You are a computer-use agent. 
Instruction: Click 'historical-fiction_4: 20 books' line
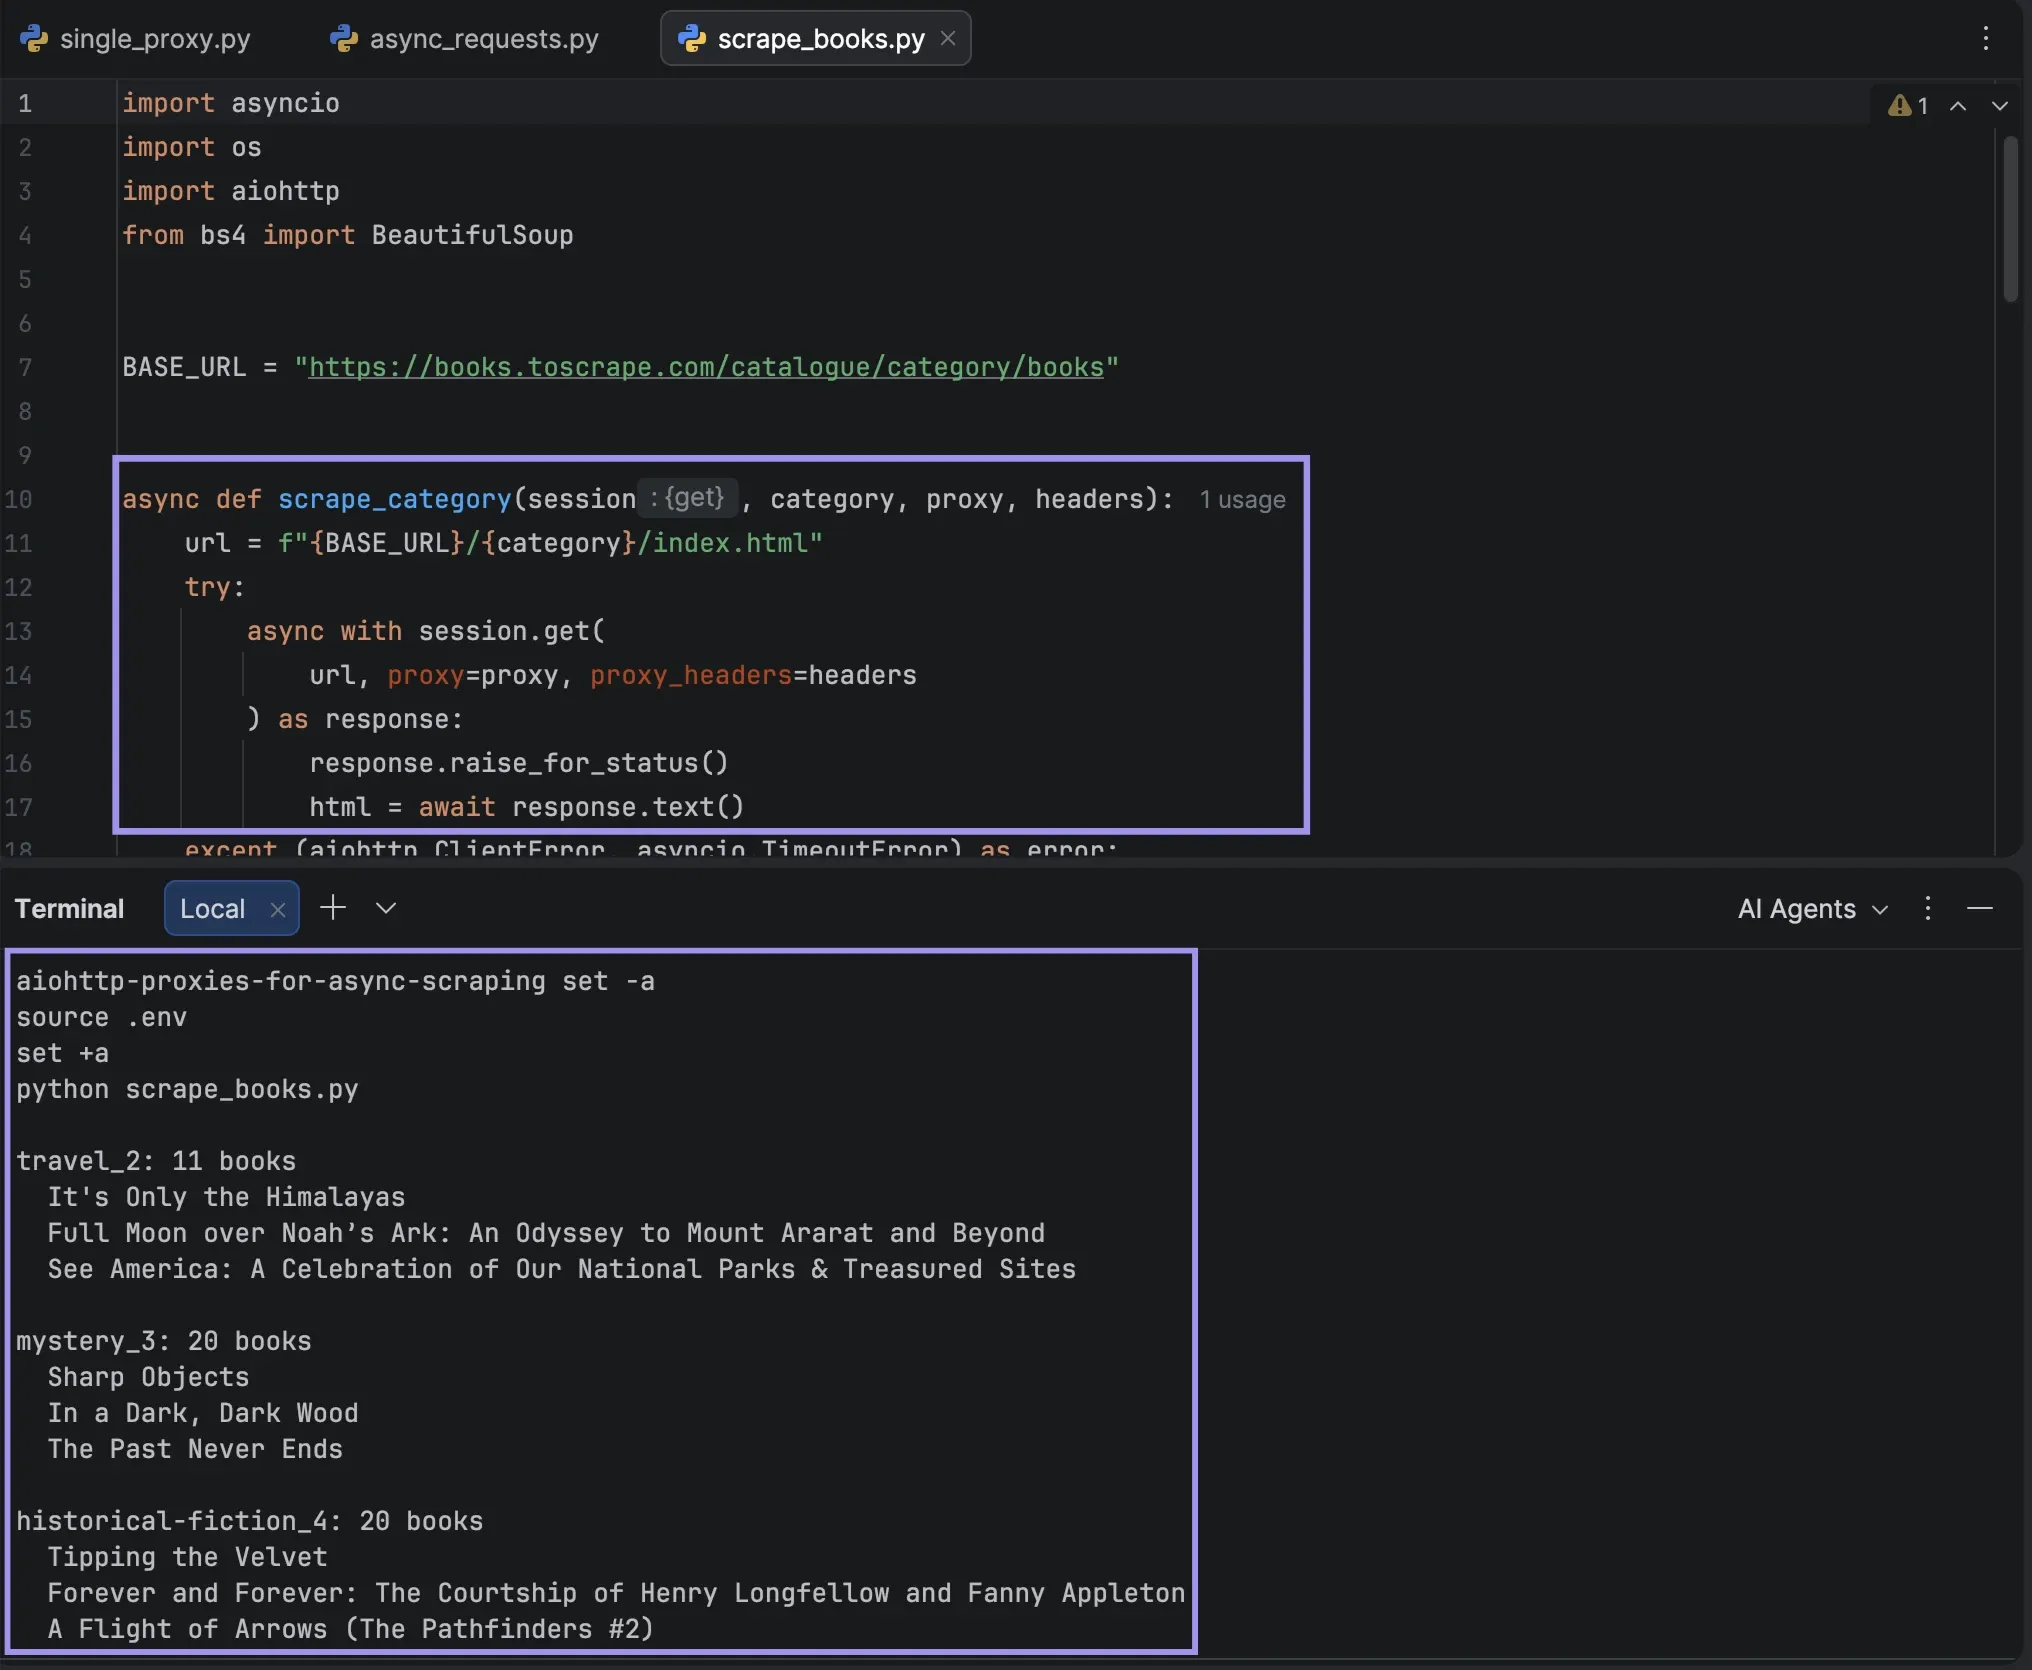250,1521
